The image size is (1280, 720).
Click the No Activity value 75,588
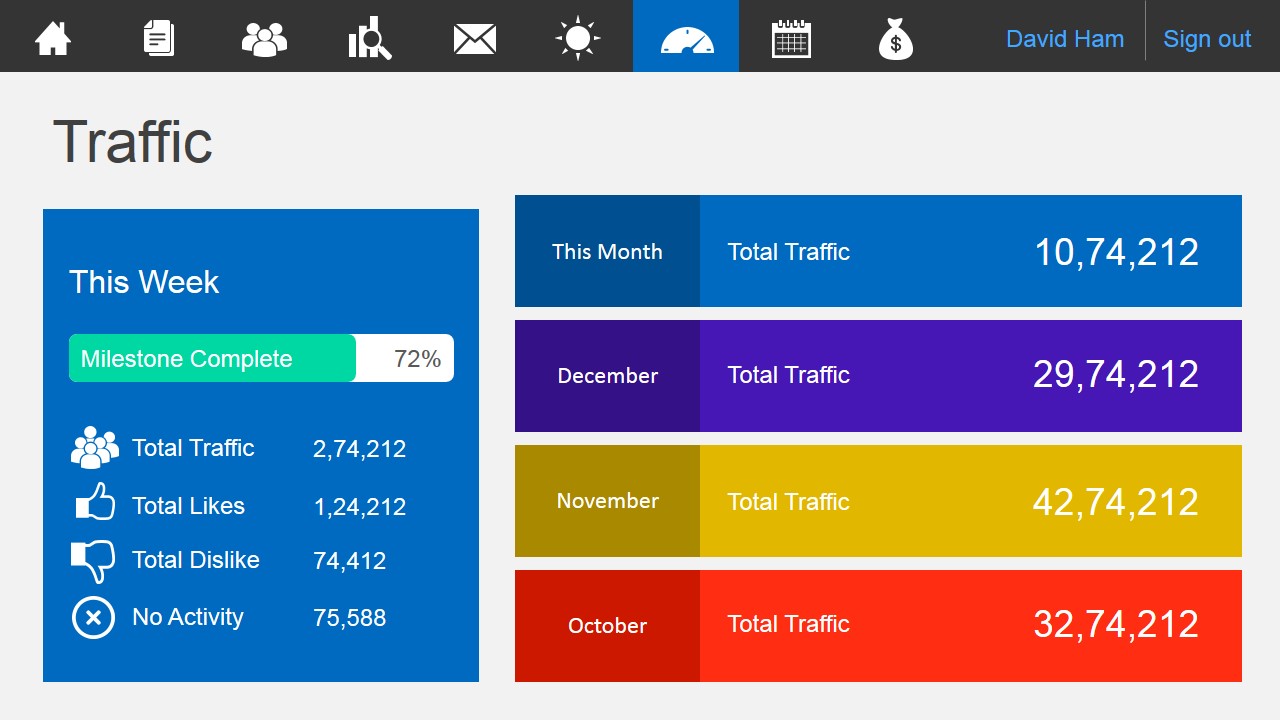[x=350, y=618]
